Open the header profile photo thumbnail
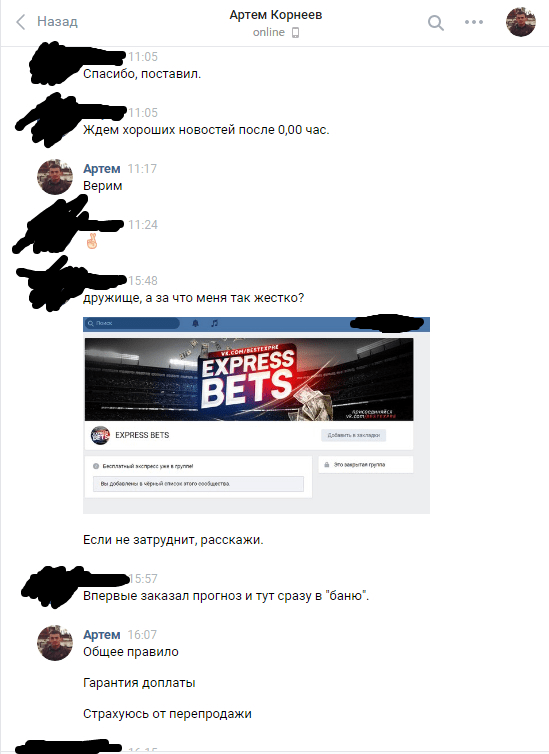Screen dimensions: 549x754 pos(521,22)
